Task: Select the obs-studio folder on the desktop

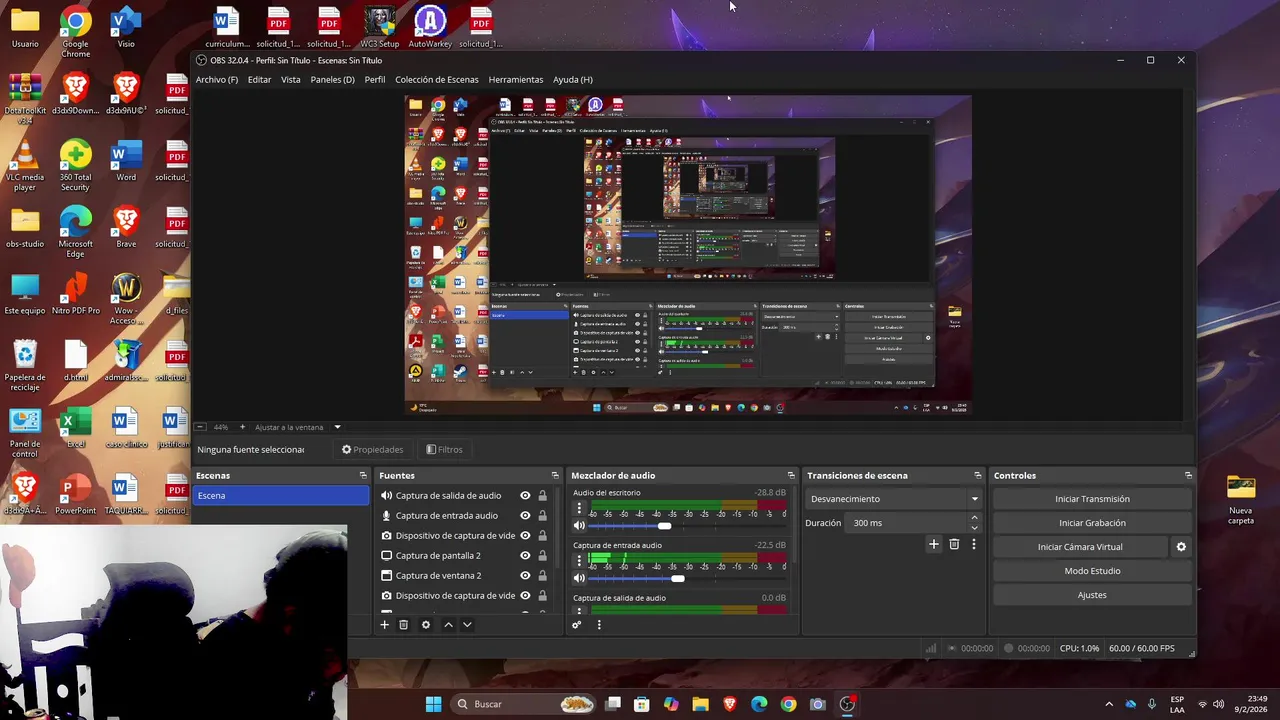Action: coord(25,228)
